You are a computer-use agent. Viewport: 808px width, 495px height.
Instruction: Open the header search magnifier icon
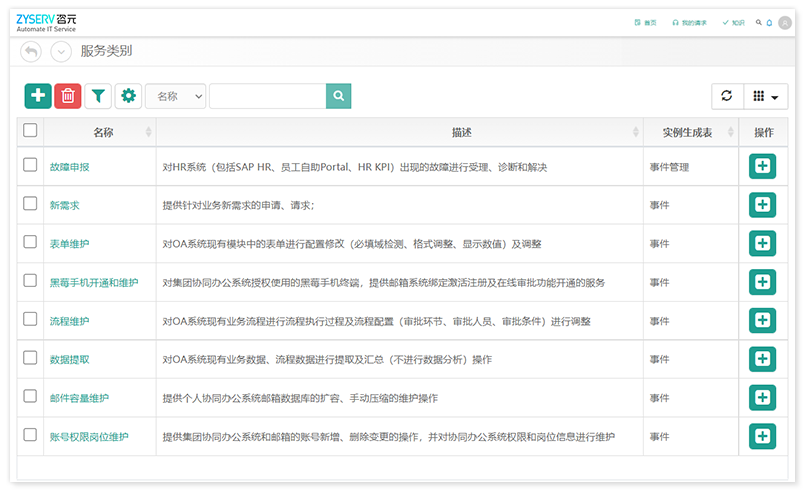759,23
